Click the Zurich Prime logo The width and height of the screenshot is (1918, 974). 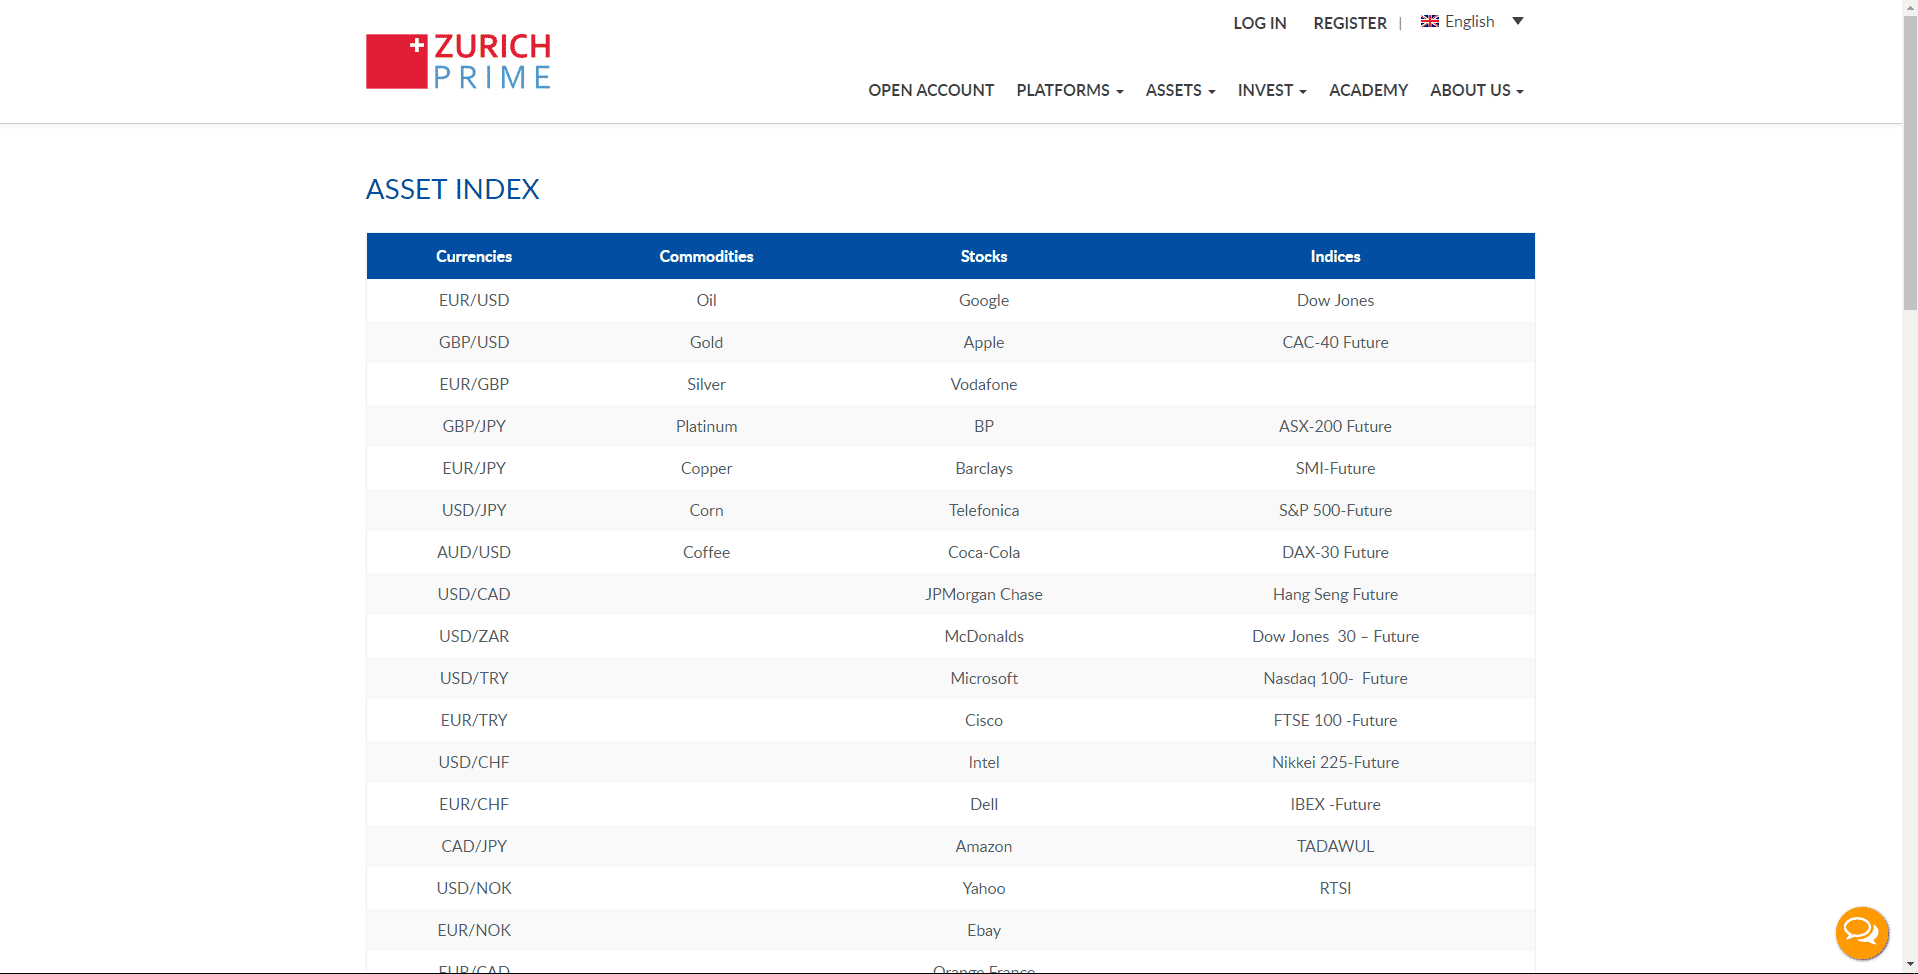tap(457, 60)
